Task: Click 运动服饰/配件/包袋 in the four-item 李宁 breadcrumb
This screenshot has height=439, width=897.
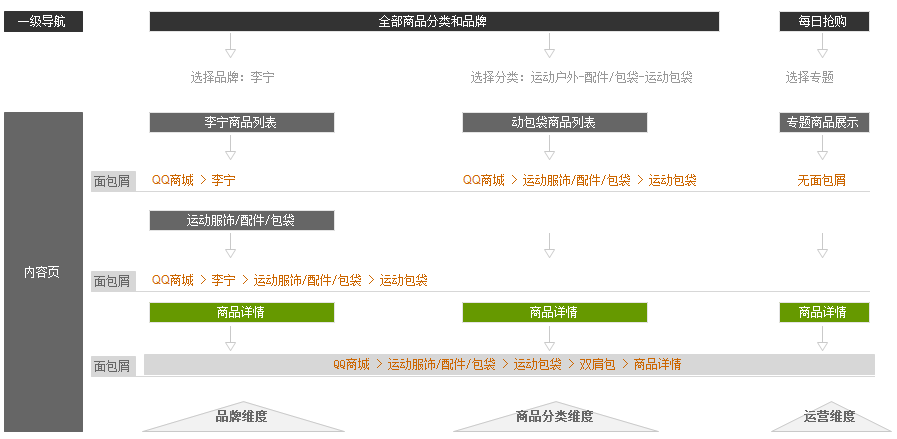Action: pyautogui.click(x=307, y=280)
